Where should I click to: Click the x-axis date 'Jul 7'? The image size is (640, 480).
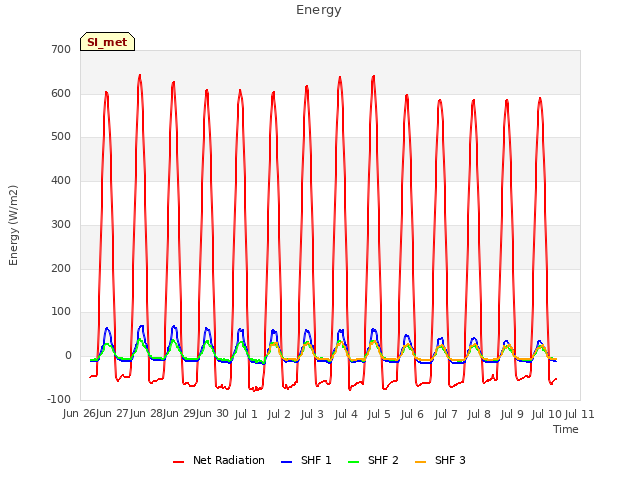point(446,414)
